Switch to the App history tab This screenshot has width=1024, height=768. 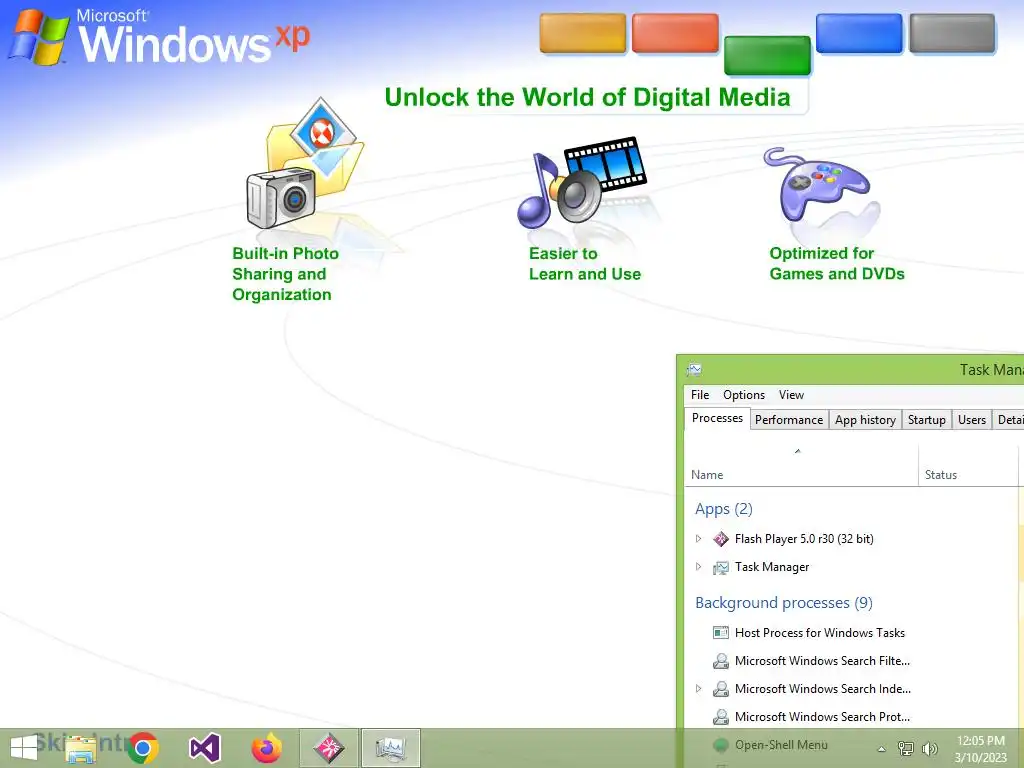(x=865, y=420)
